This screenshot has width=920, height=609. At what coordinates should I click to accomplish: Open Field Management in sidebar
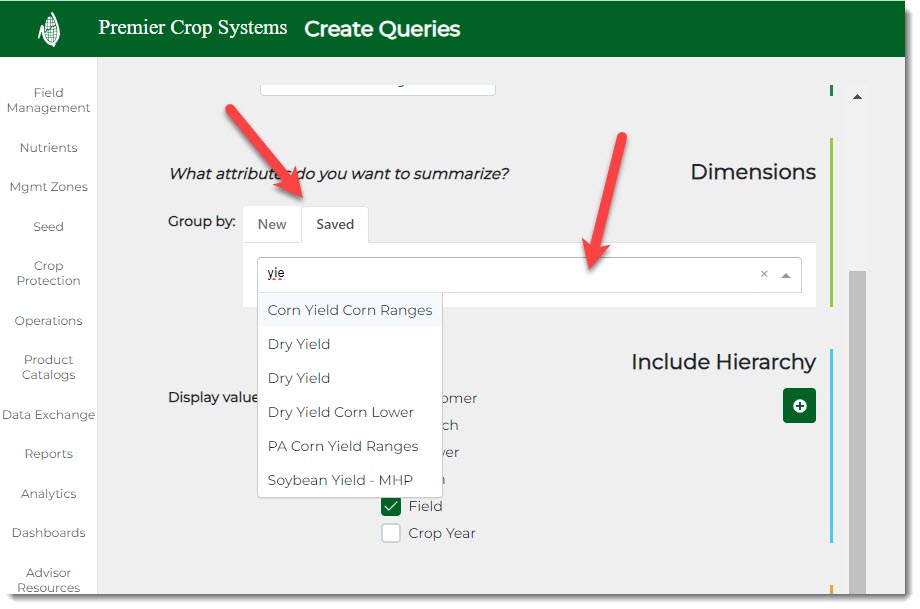click(x=48, y=100)
